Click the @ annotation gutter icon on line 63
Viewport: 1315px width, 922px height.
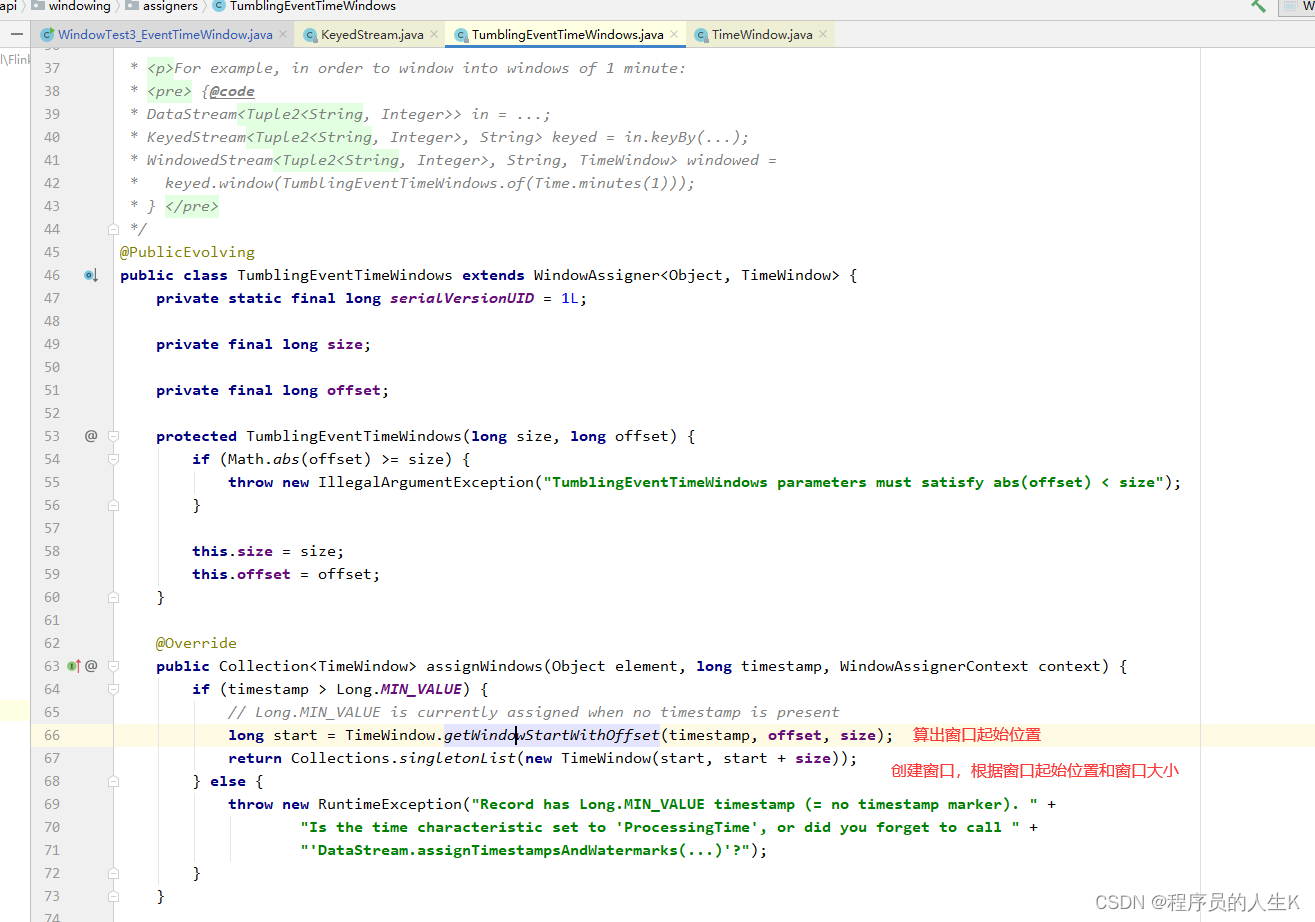(91, 666)
